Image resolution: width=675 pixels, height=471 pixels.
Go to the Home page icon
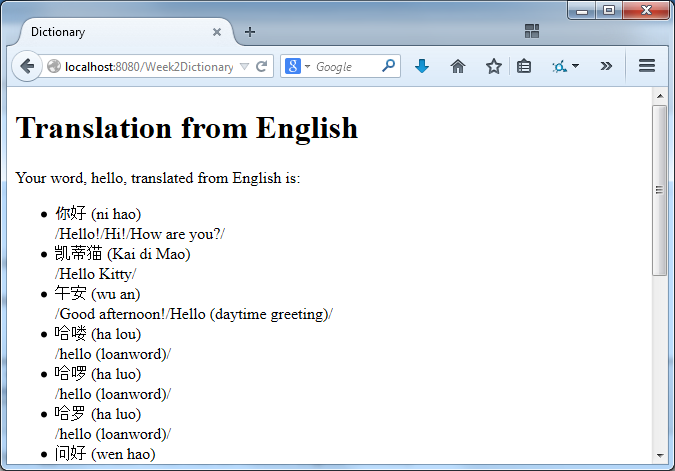tap(458, 66)
